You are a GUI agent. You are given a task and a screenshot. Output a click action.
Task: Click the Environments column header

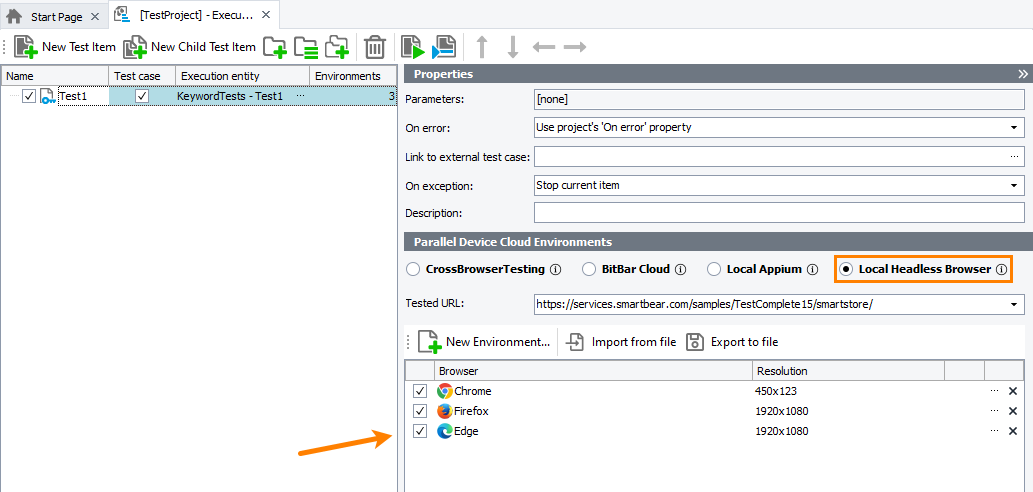[x=347, y=76]
